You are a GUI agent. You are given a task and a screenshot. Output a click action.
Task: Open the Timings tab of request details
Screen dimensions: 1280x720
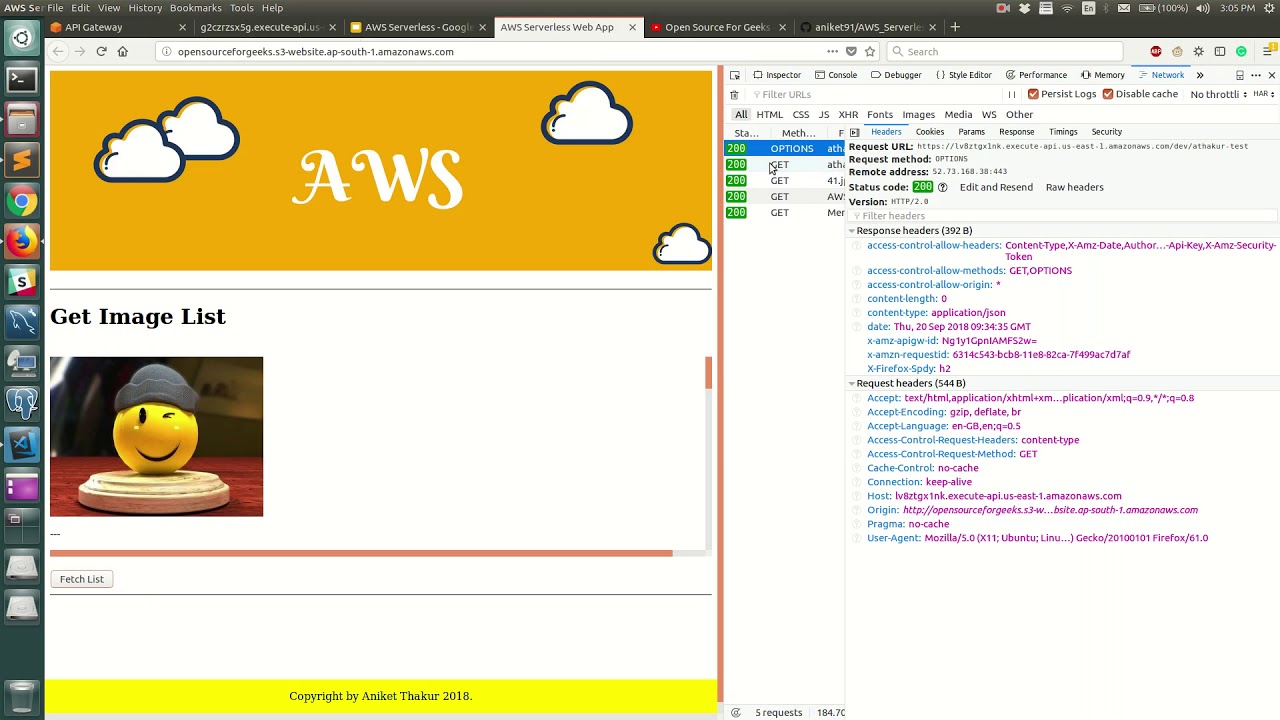tap(1063, 132)
